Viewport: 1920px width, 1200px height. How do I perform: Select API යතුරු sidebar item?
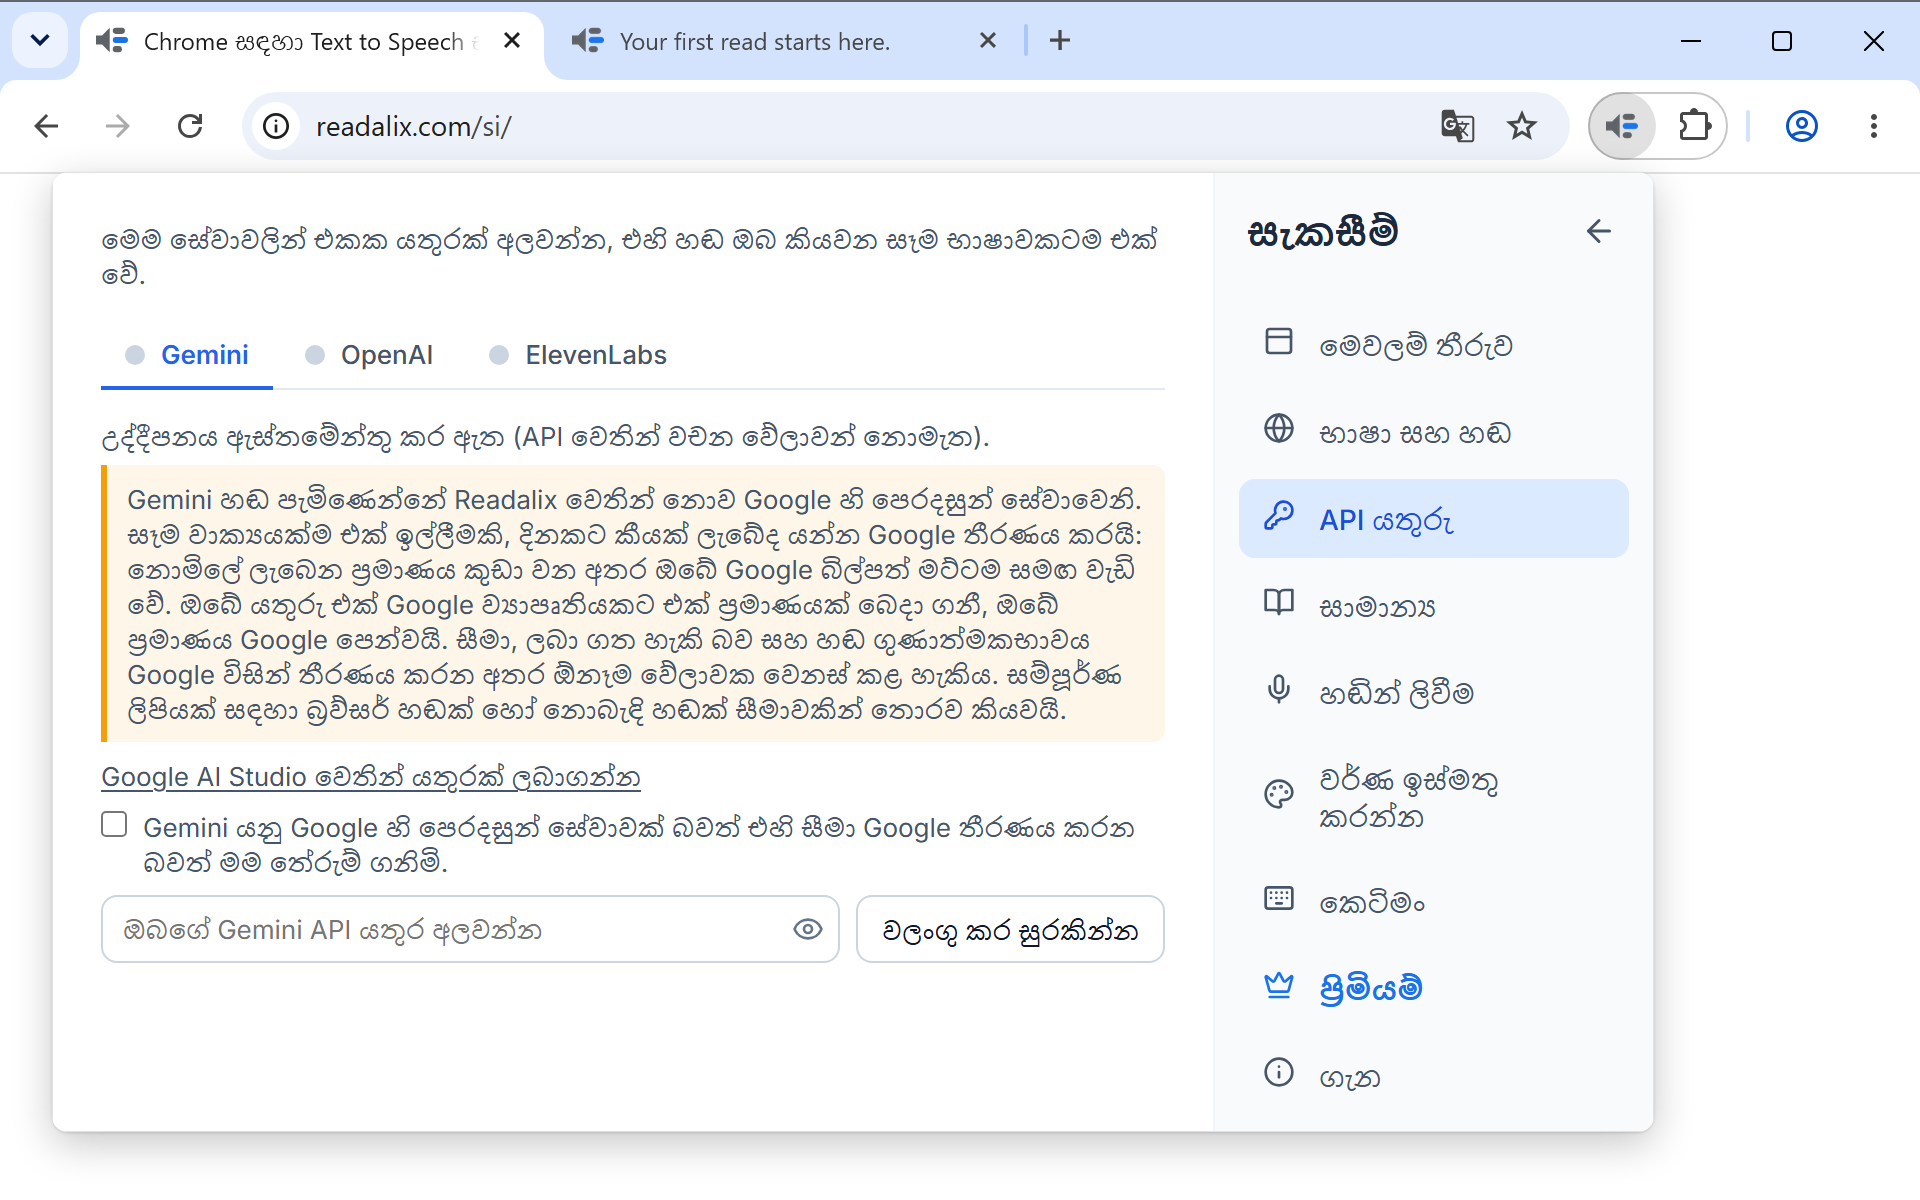tap(1433, 519)
